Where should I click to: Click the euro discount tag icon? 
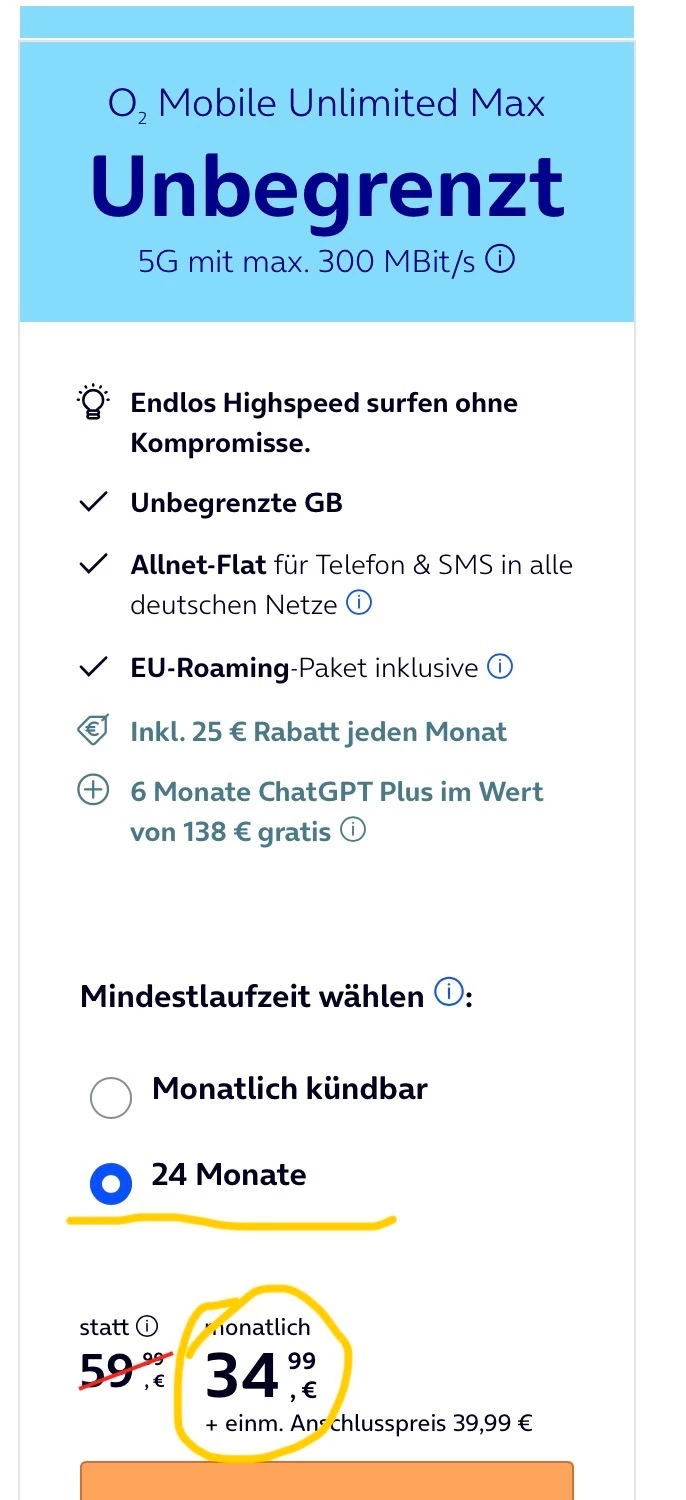93,731
